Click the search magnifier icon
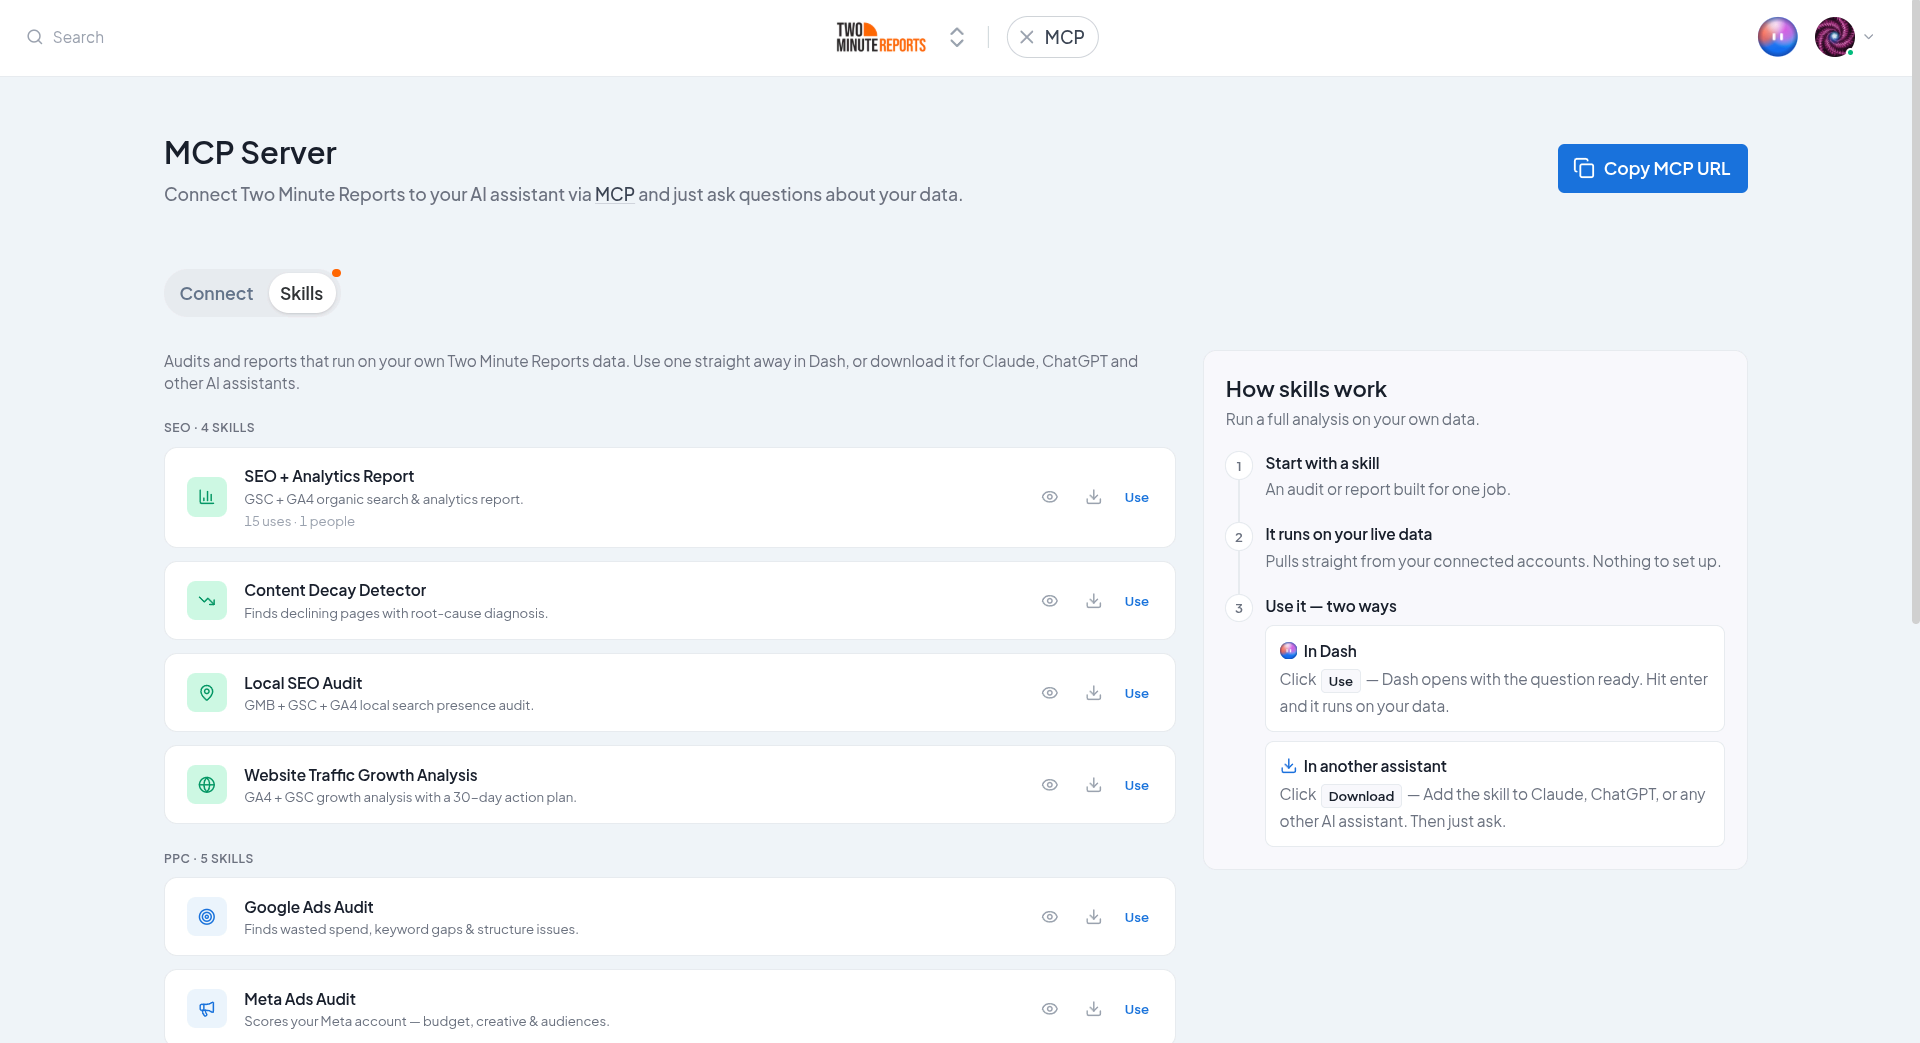Screen dimensions: 1920x1043 coord(35,37)
